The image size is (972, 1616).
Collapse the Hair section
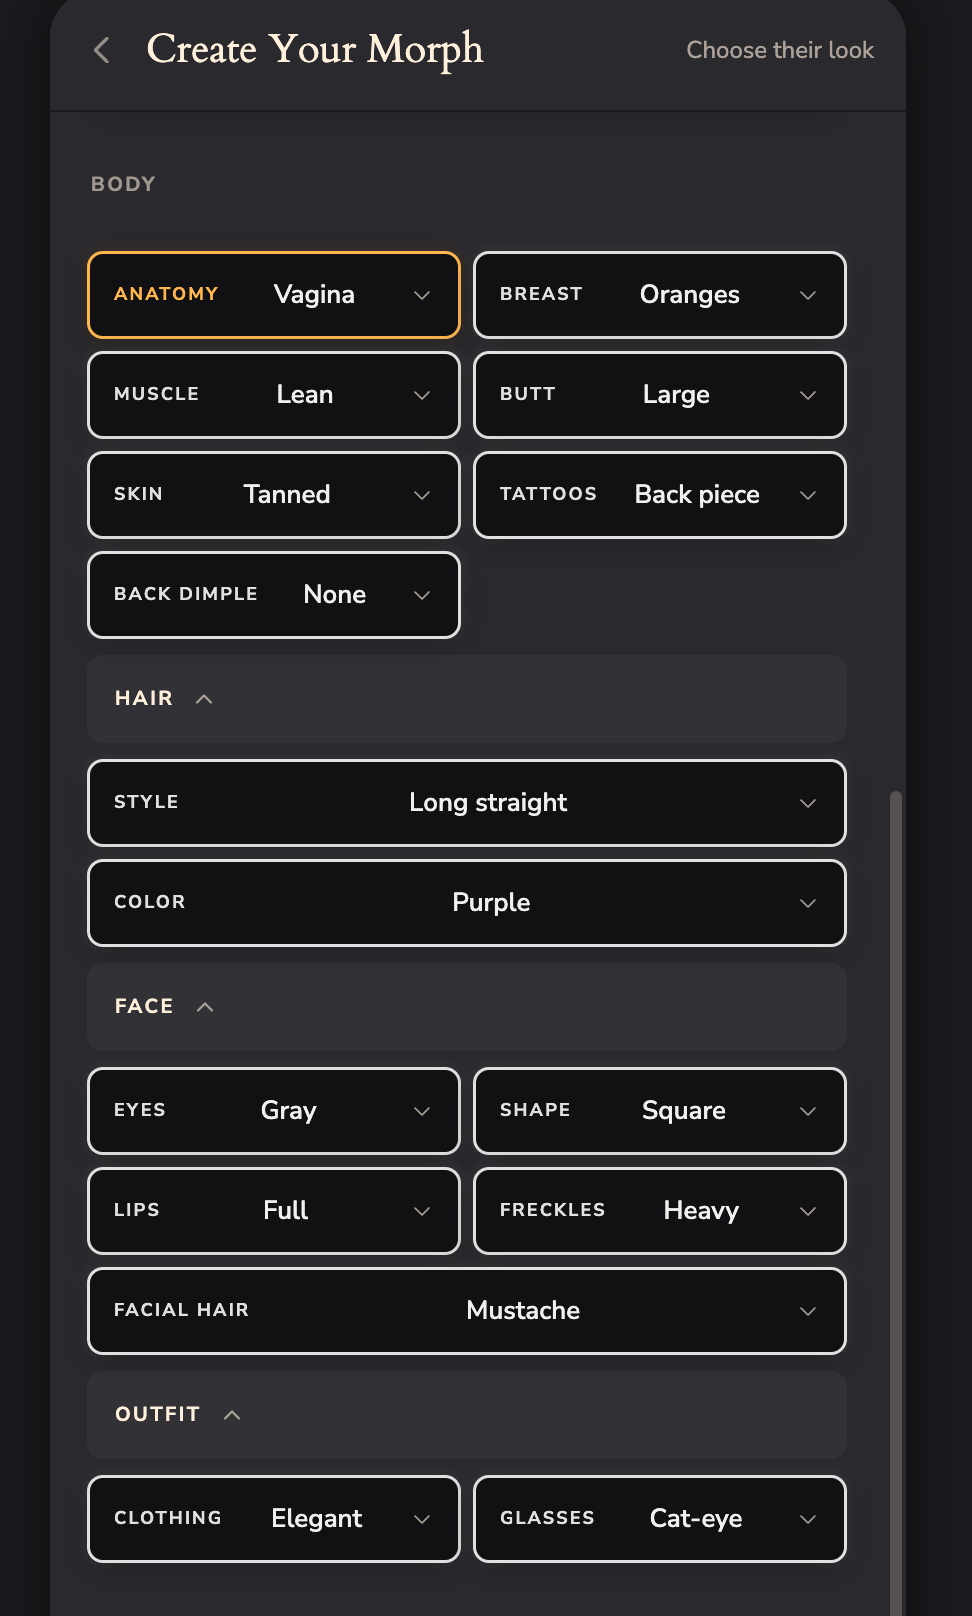tap(467, 698)
